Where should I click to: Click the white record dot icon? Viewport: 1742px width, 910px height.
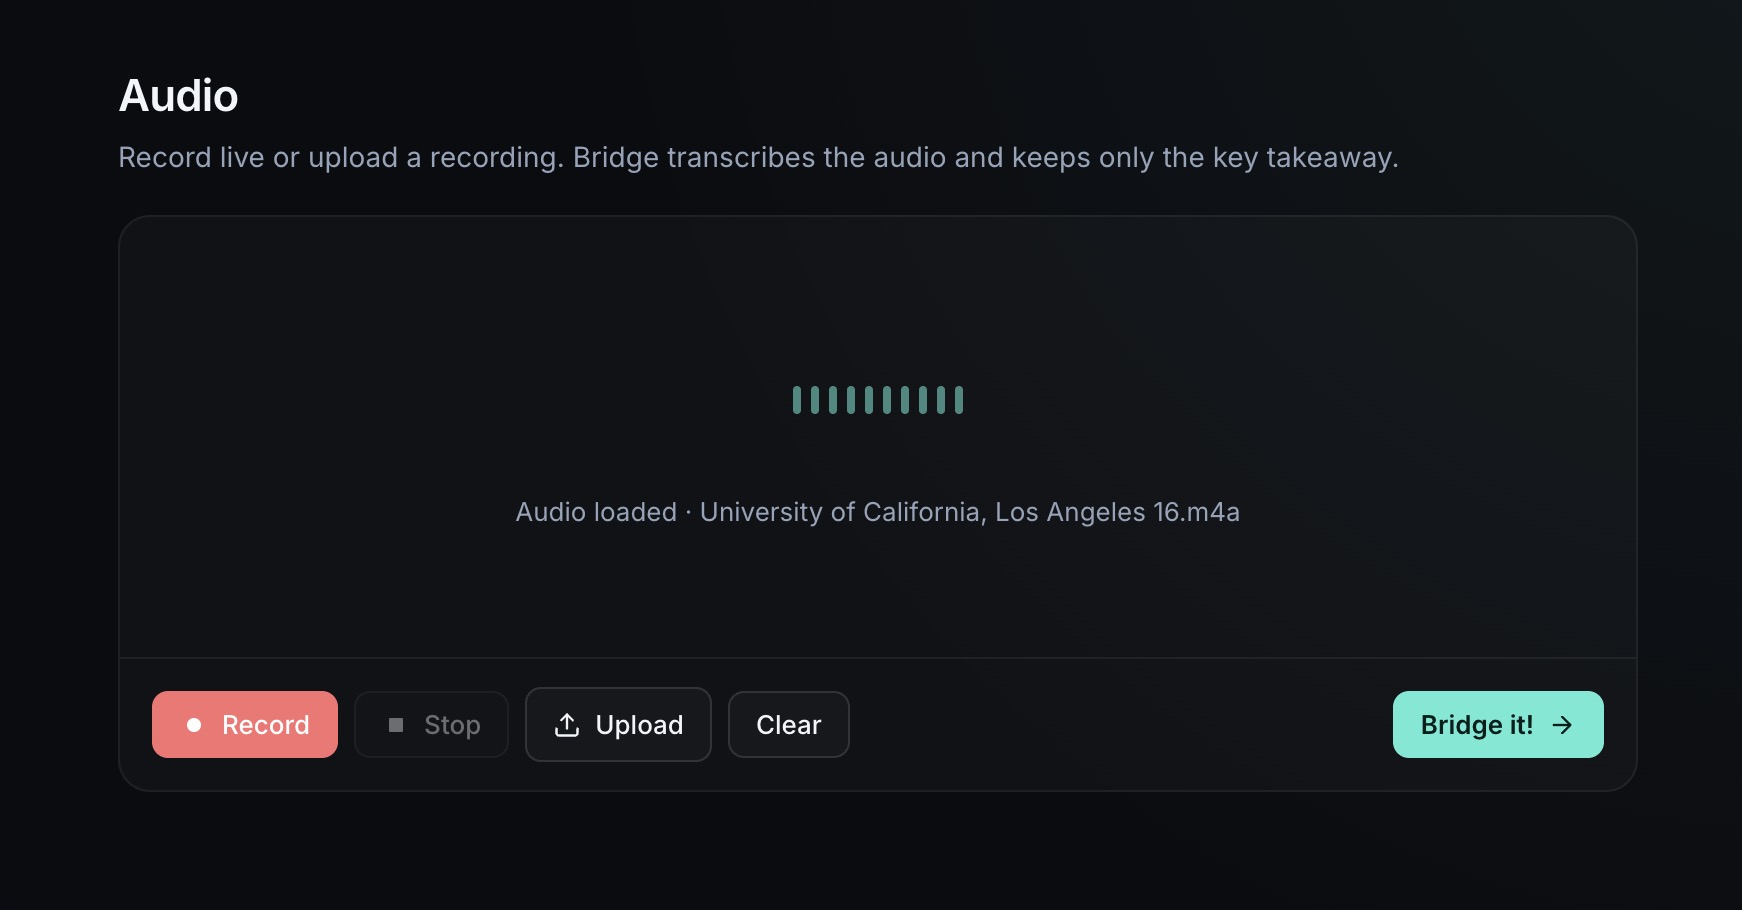(x=194, y=725)
